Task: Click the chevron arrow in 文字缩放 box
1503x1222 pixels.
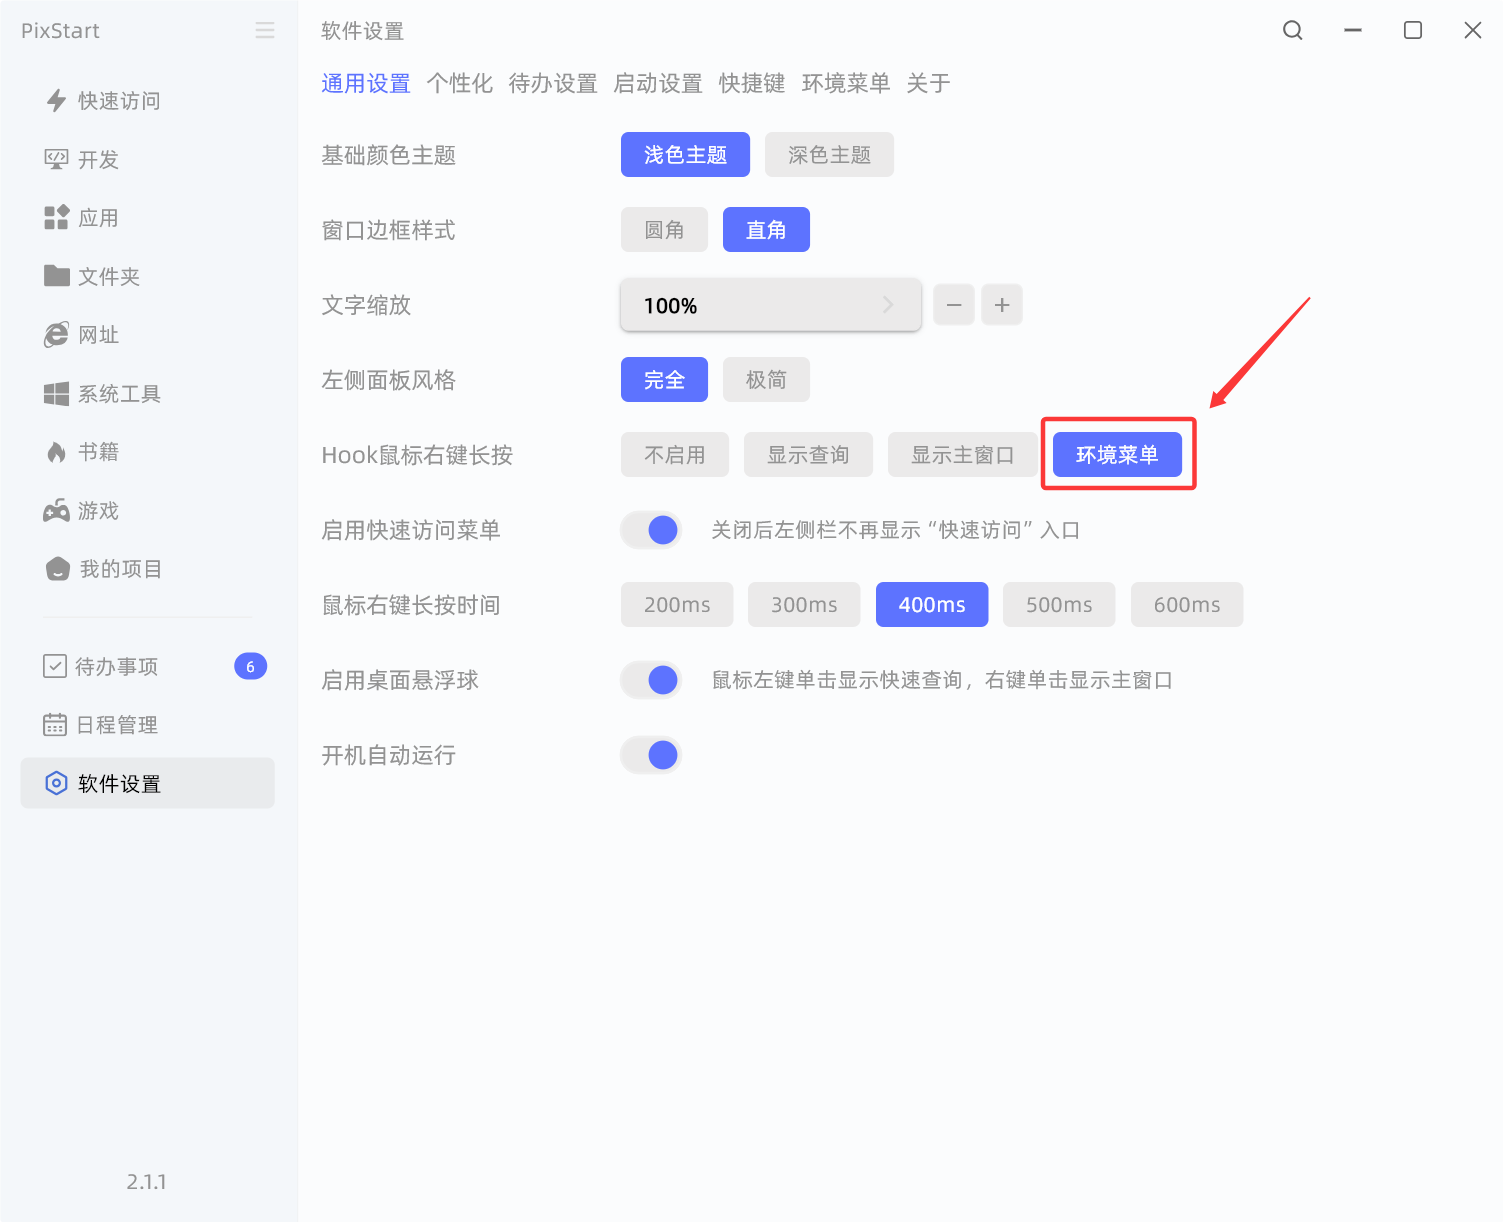Action: [x=888, y=305]
